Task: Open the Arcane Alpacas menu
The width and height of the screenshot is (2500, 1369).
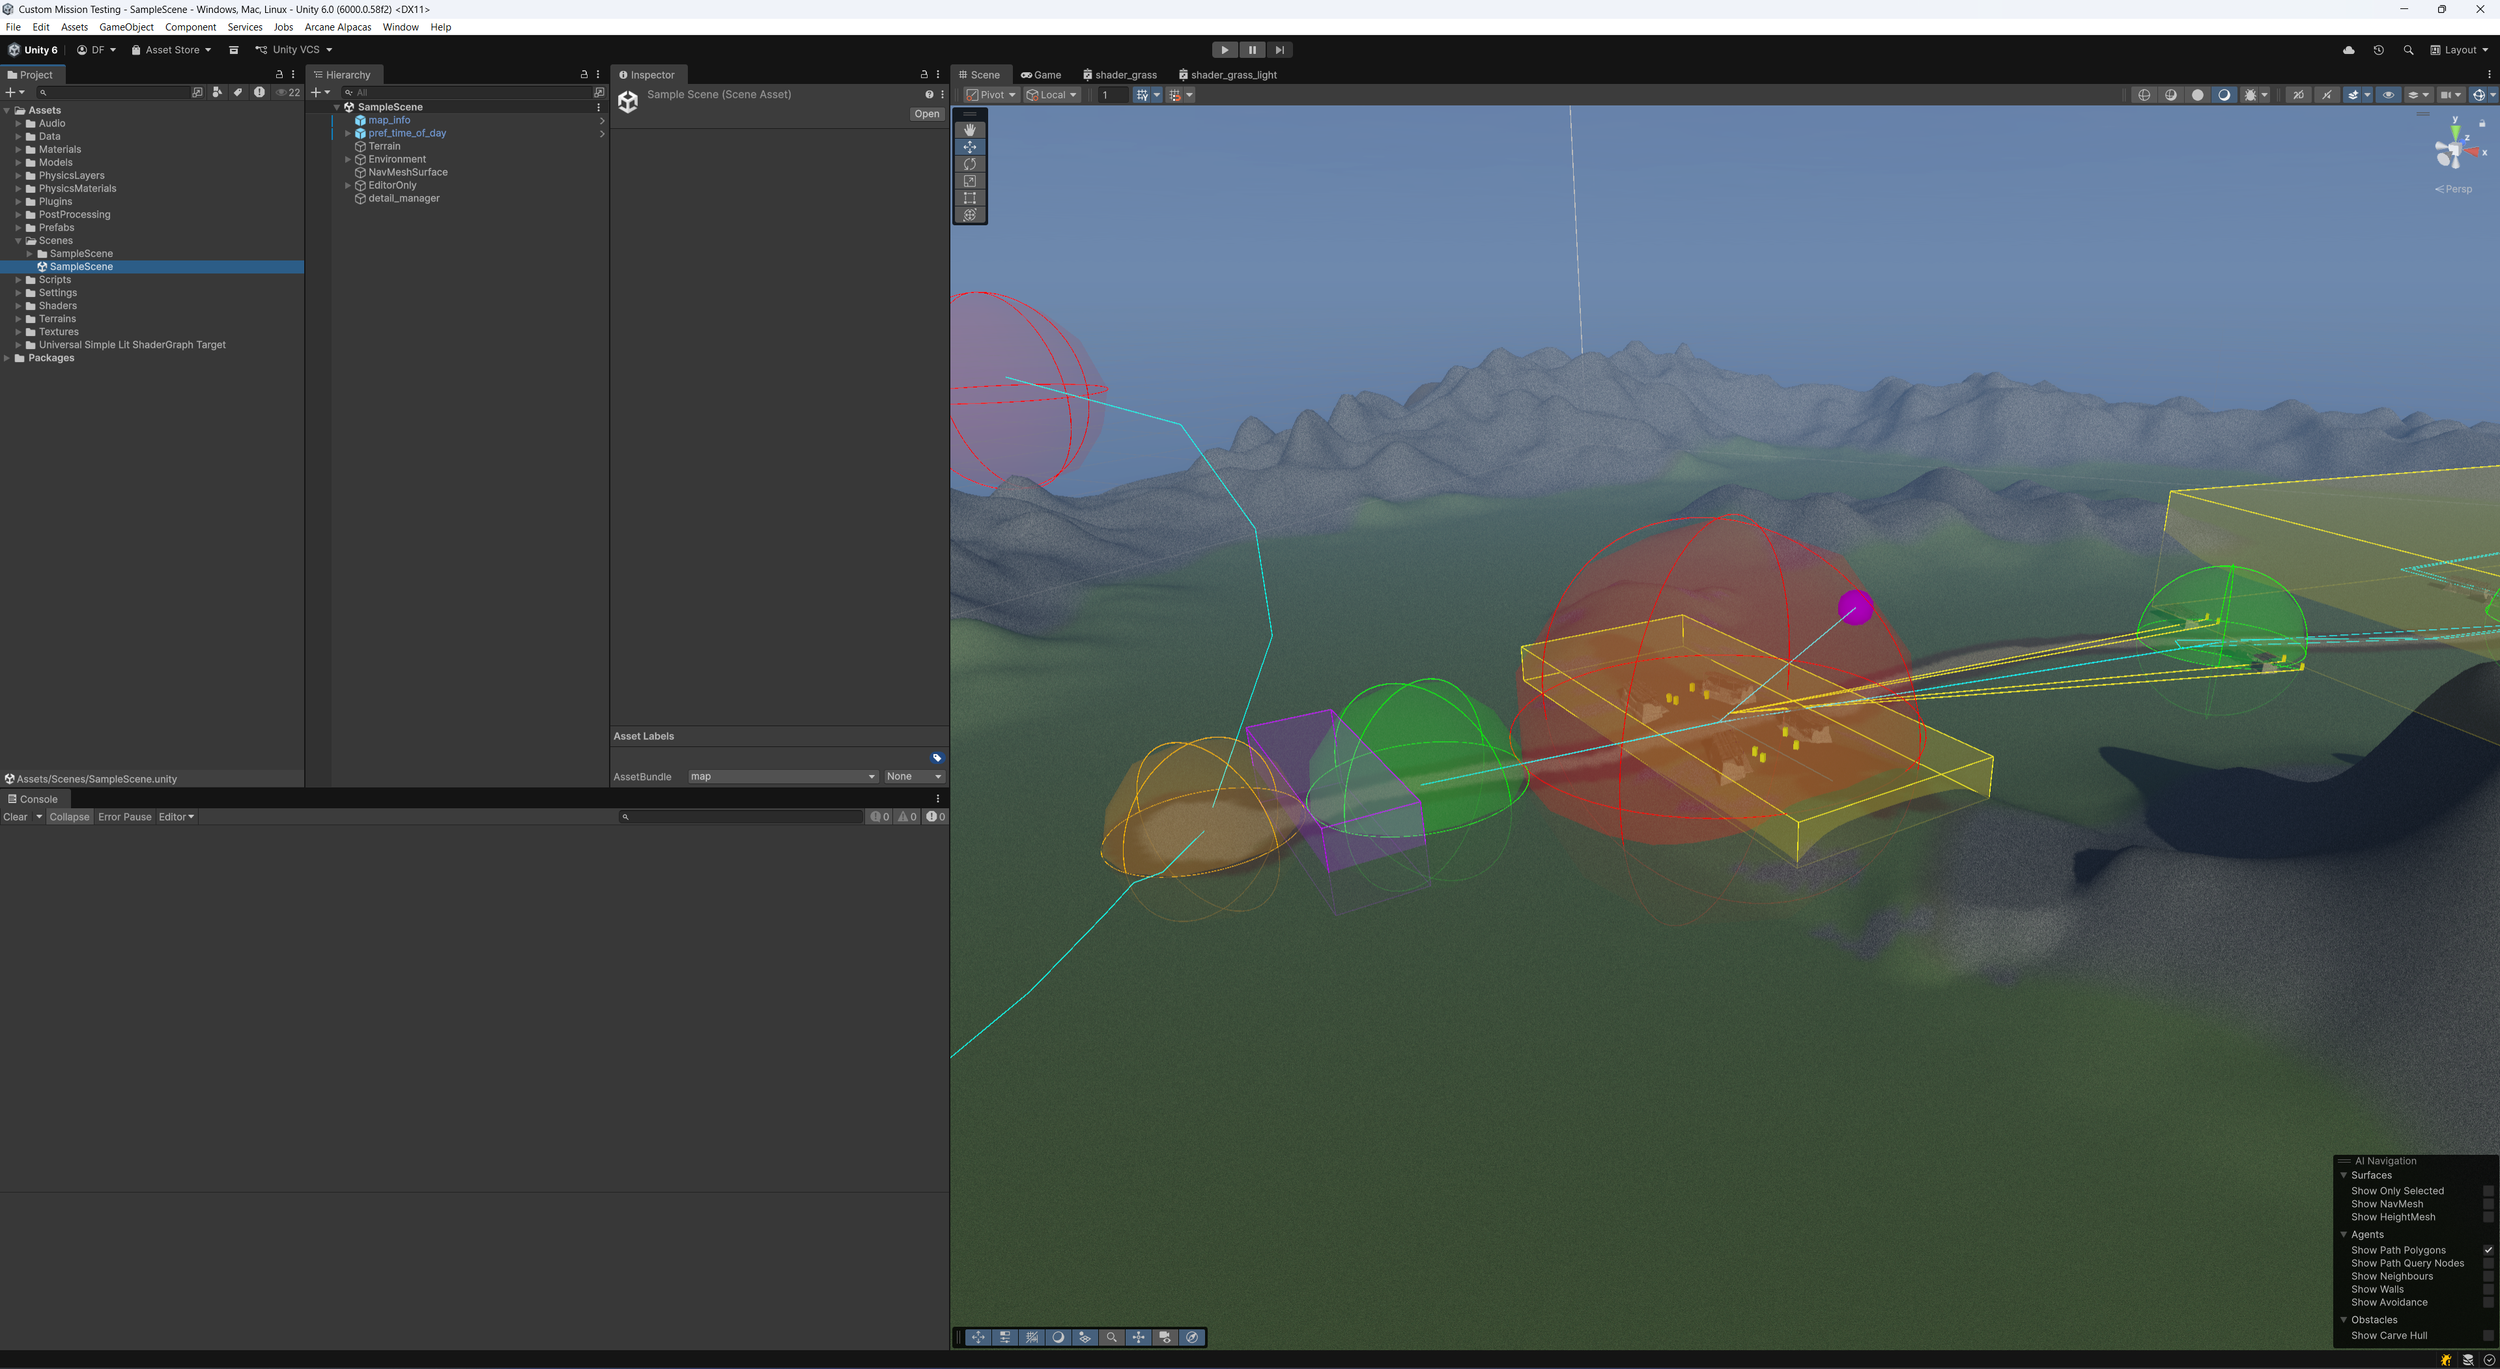Action: click(337, 27)
